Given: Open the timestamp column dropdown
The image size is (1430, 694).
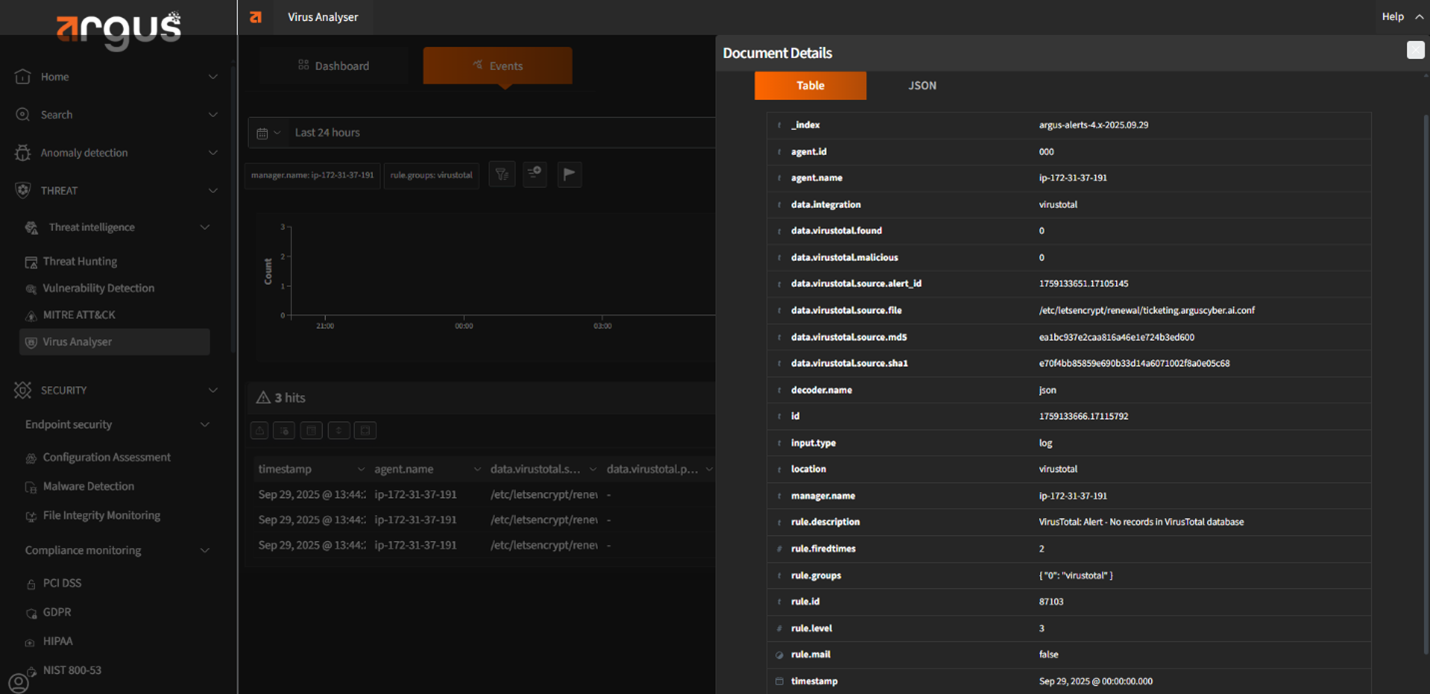Looking at the screenshot, I should [361, 469].
